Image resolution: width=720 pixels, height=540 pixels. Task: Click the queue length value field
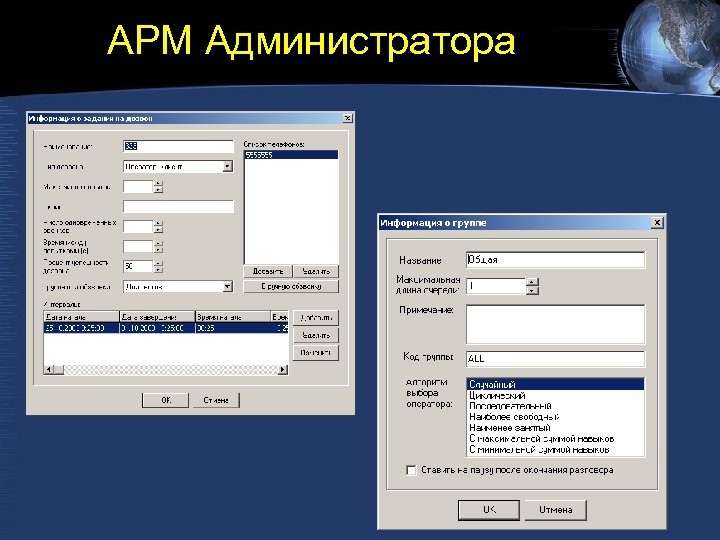click(x=495, y=286)
